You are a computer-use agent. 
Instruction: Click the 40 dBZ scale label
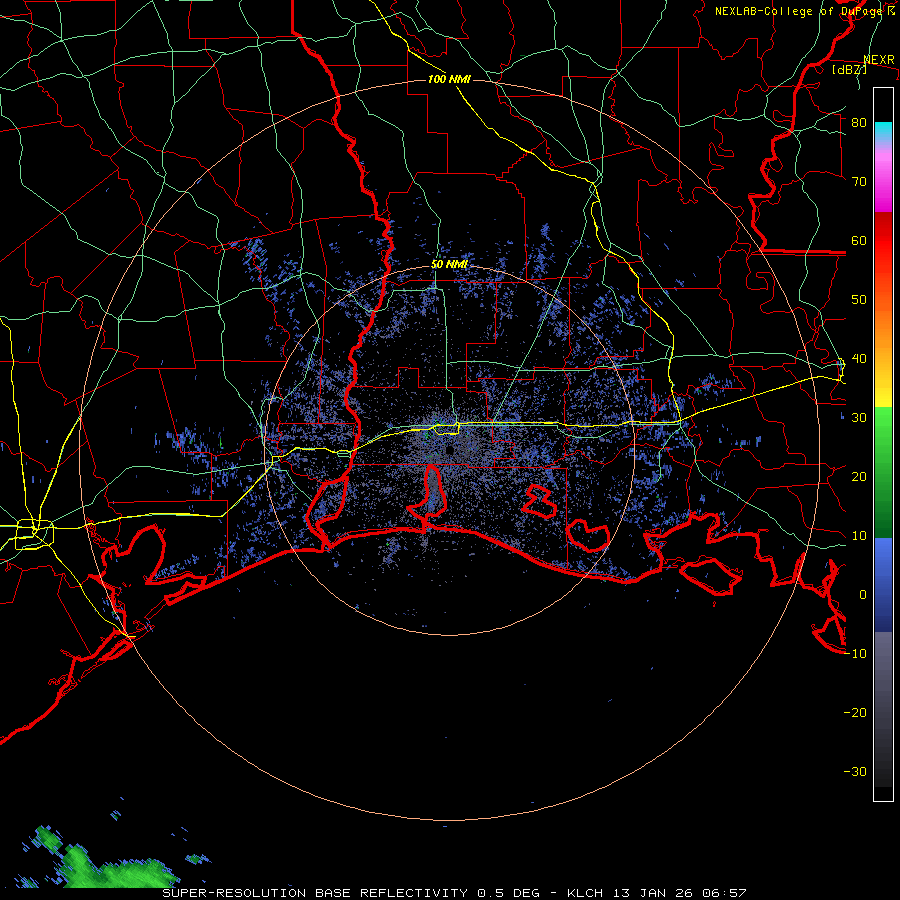click(859, 359)
